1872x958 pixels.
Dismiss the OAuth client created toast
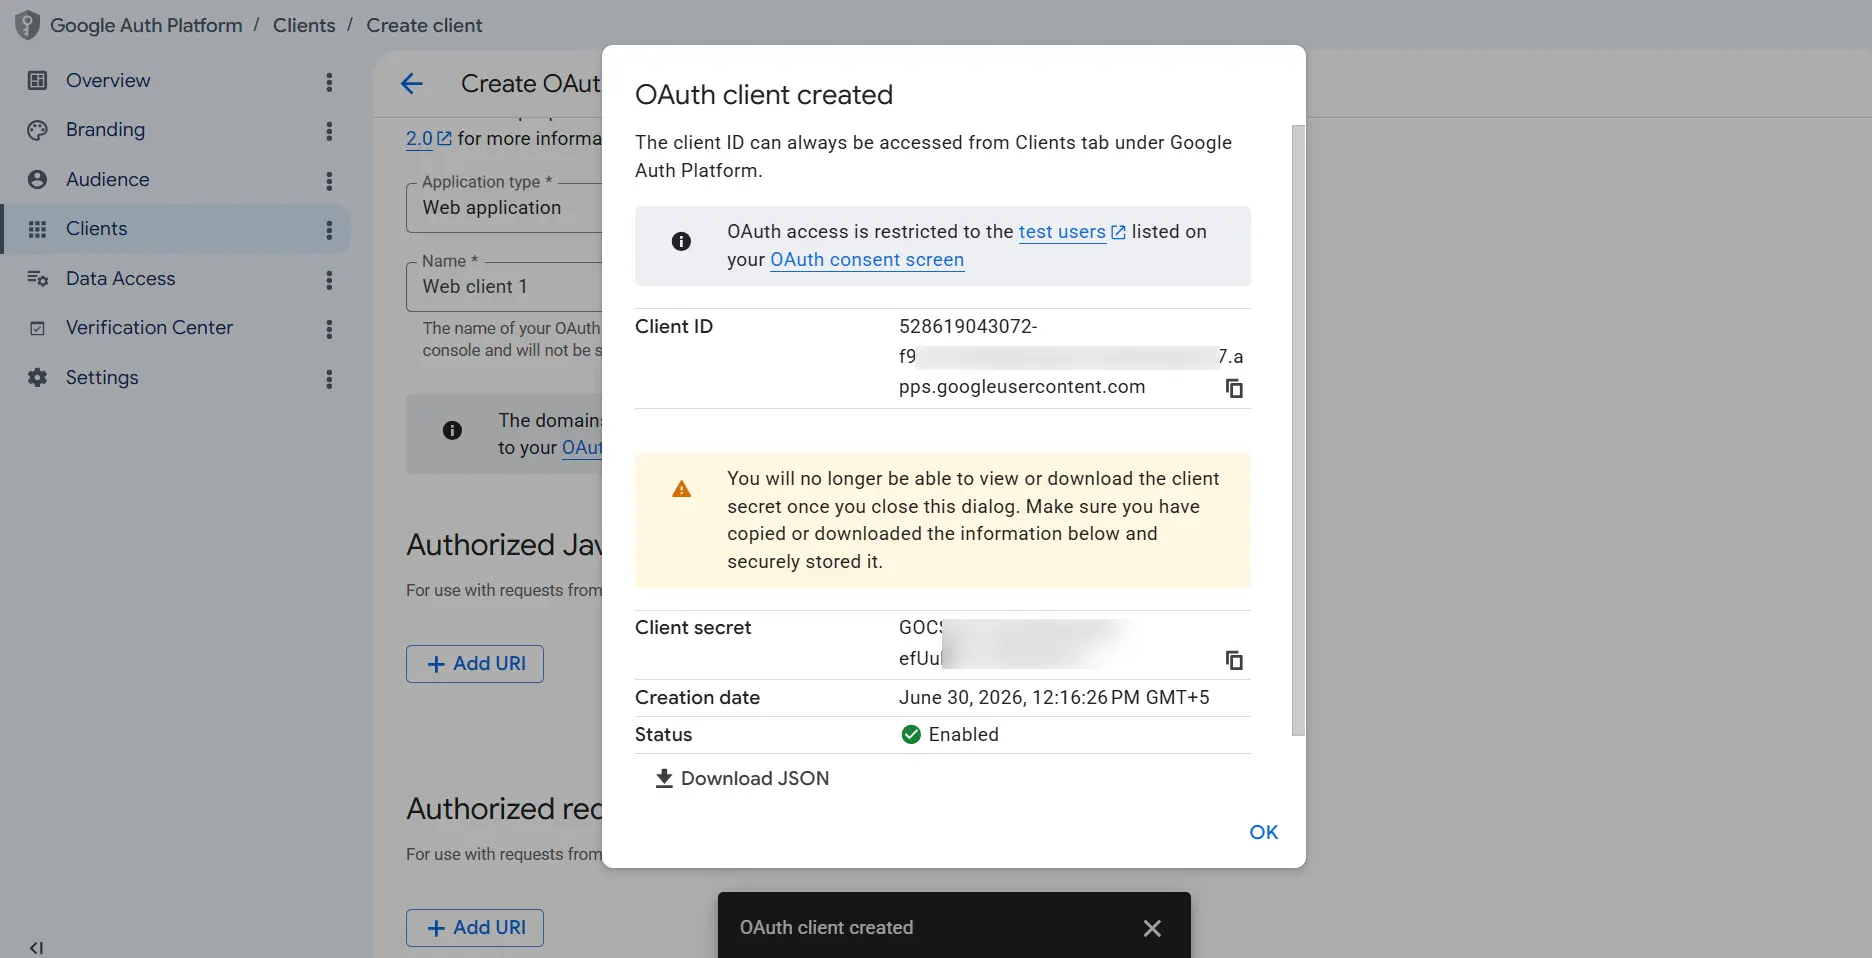pyautogui.click(x=1152, y=928)
